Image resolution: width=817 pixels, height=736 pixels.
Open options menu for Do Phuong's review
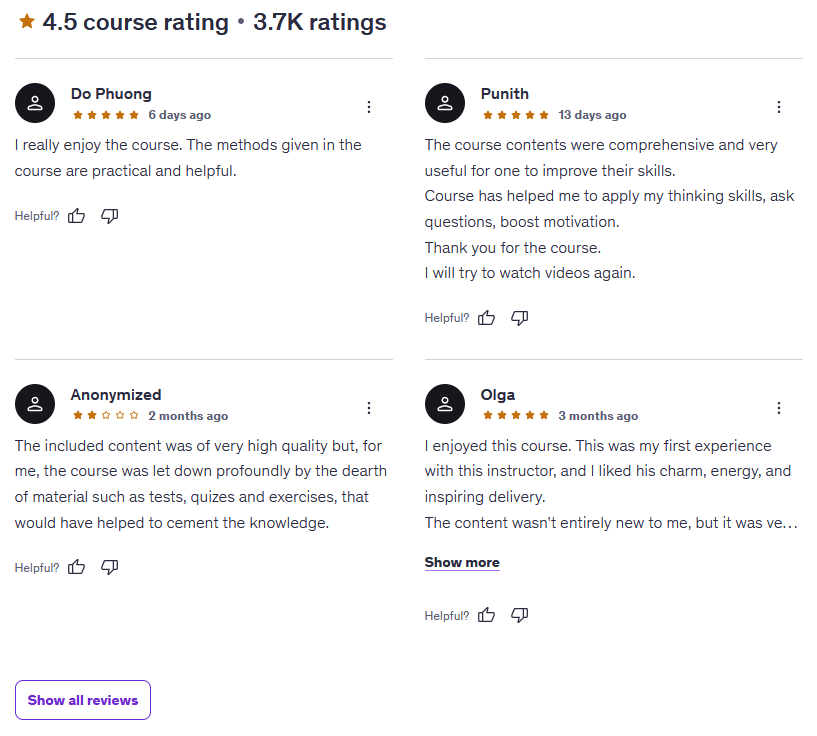369,107
